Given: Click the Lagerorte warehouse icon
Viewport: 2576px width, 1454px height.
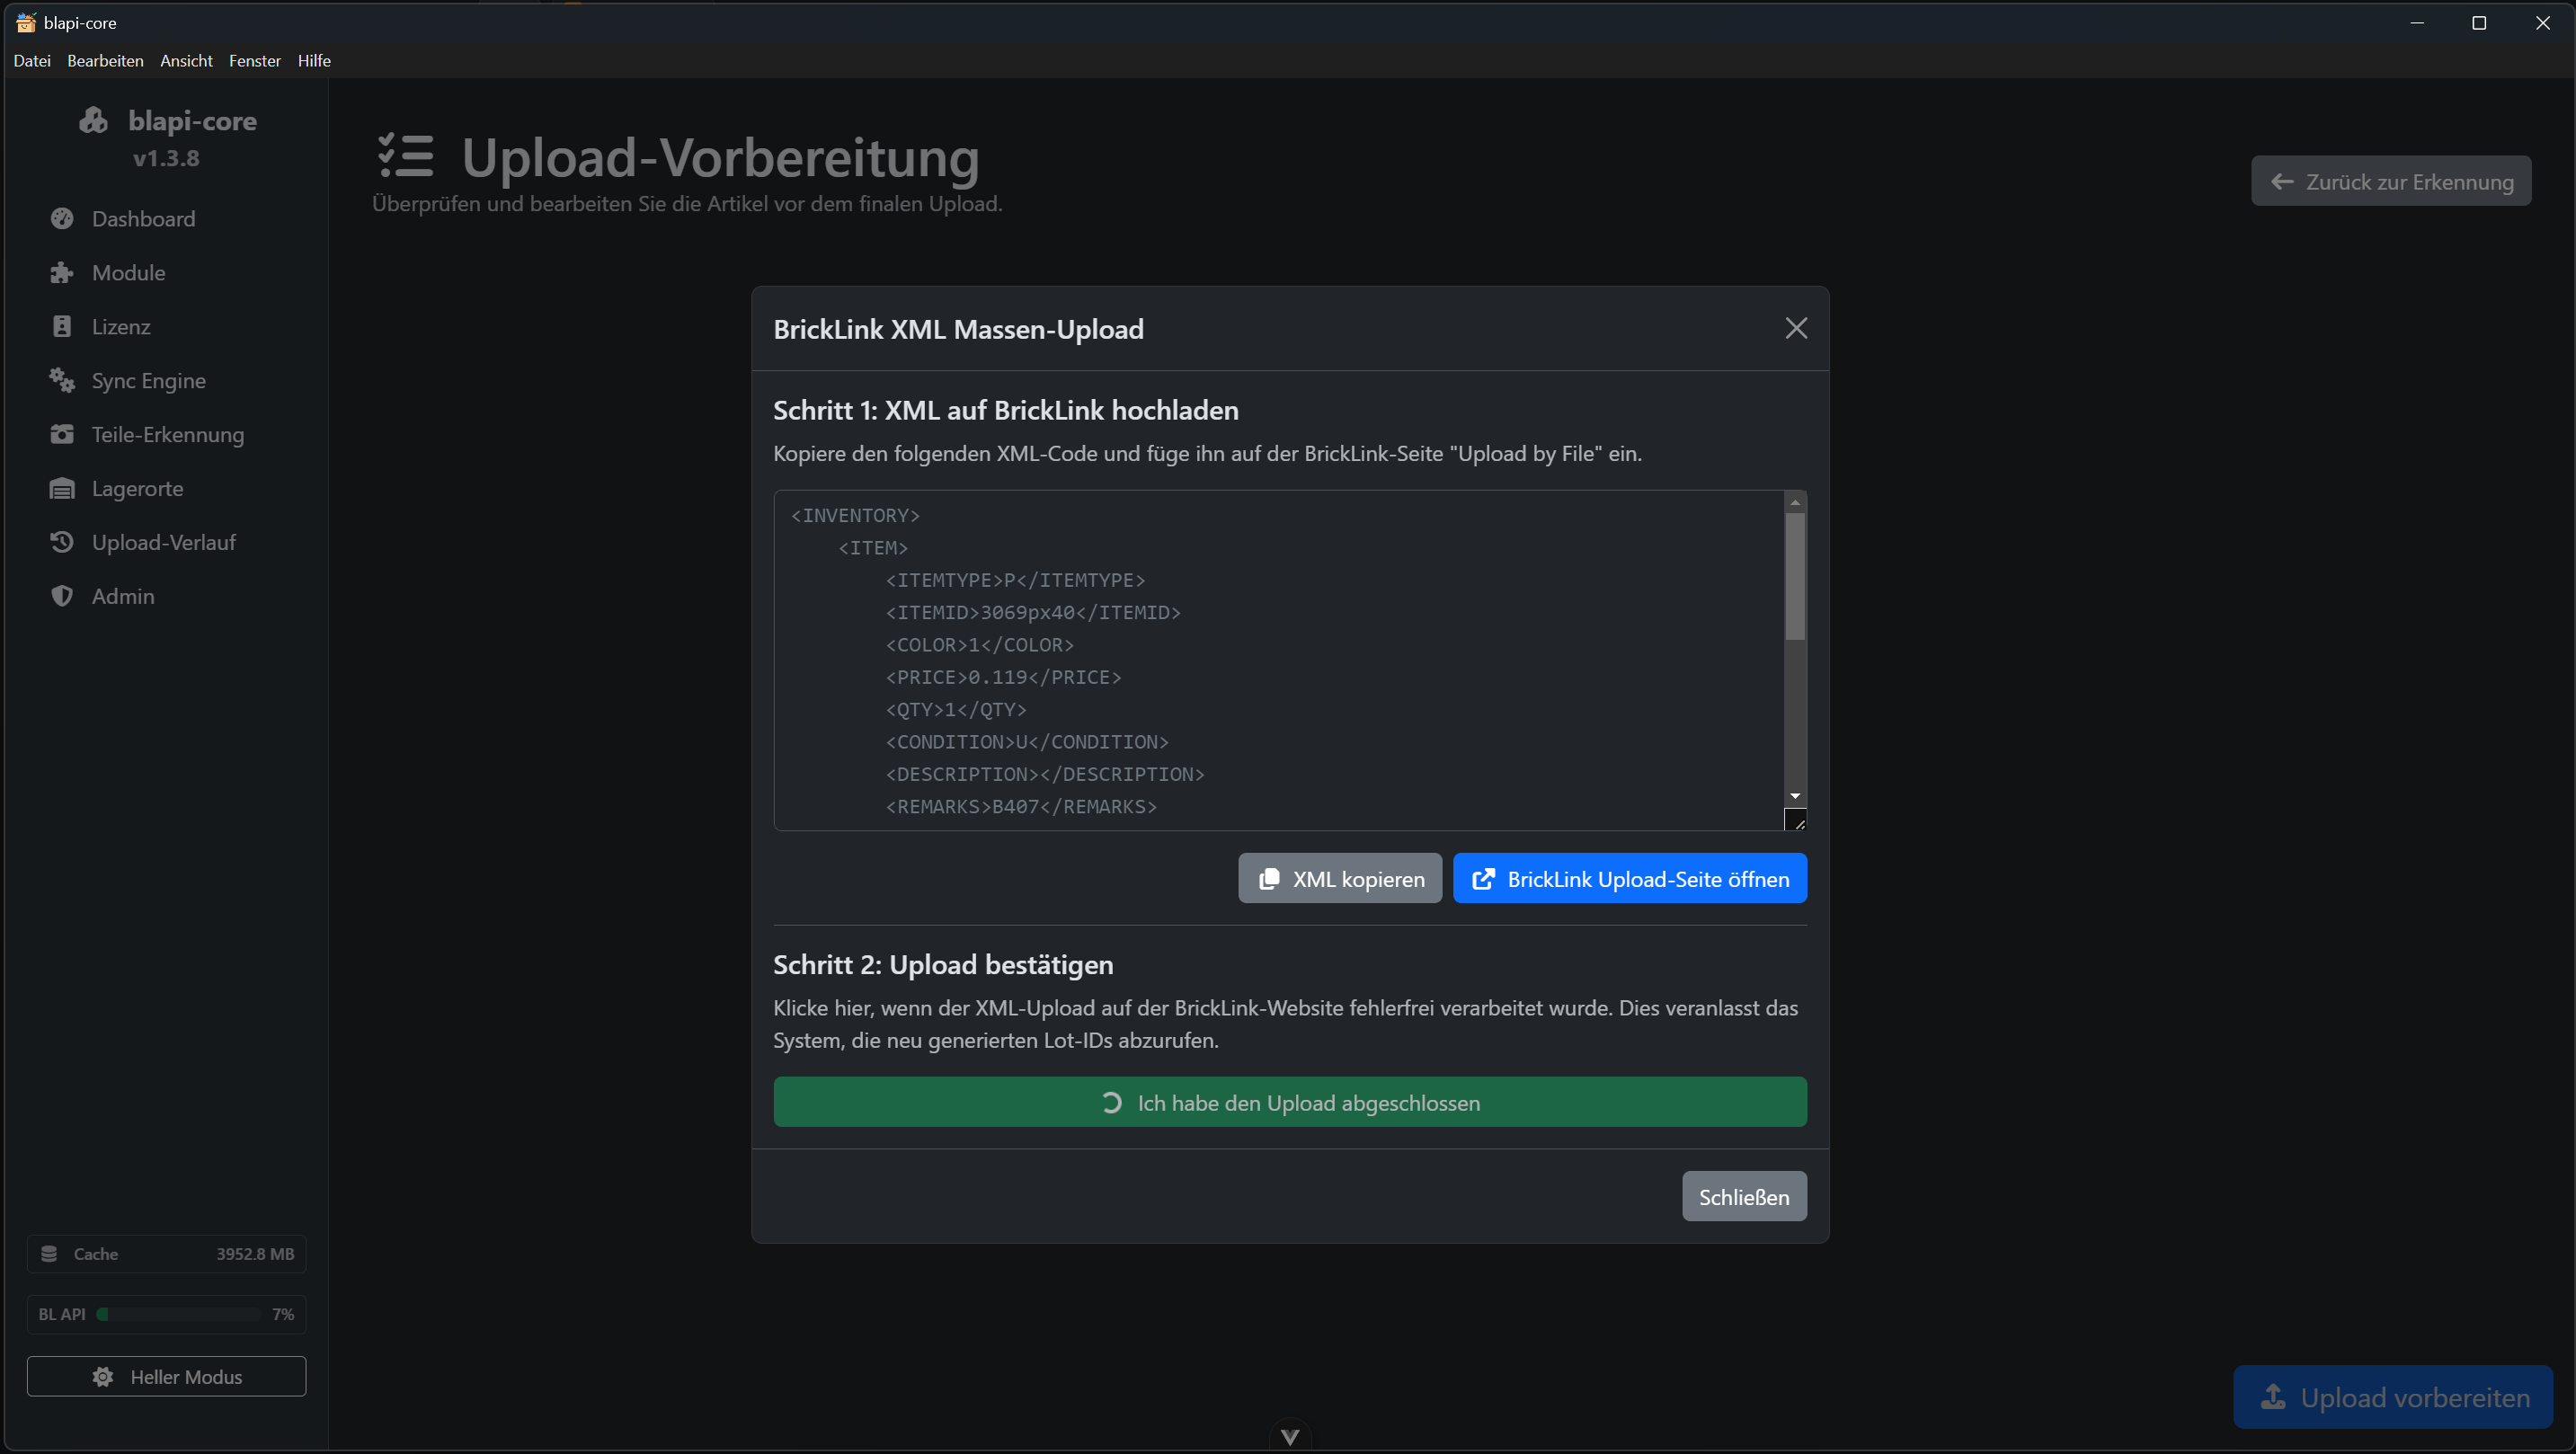Looking at the screenshot, I should (x=62, y=488).
